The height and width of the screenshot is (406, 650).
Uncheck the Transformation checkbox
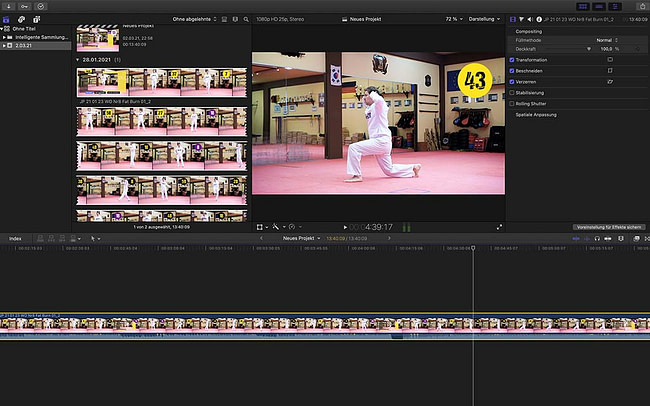pyautogui.click(x=512, y=60)
